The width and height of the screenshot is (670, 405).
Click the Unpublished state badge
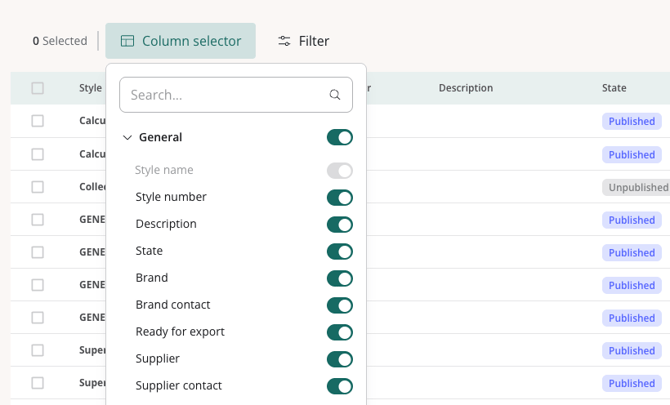point(637,187)
